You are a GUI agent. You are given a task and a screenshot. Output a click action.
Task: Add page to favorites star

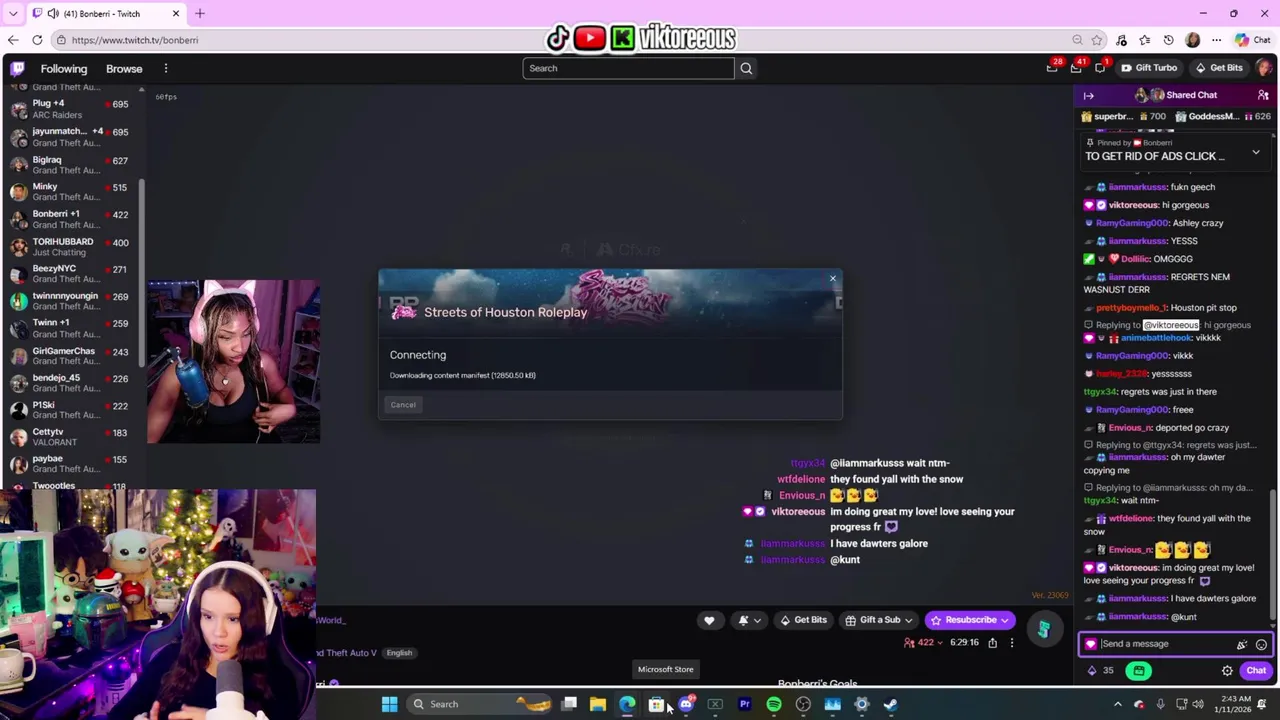tap(1097, 40)
